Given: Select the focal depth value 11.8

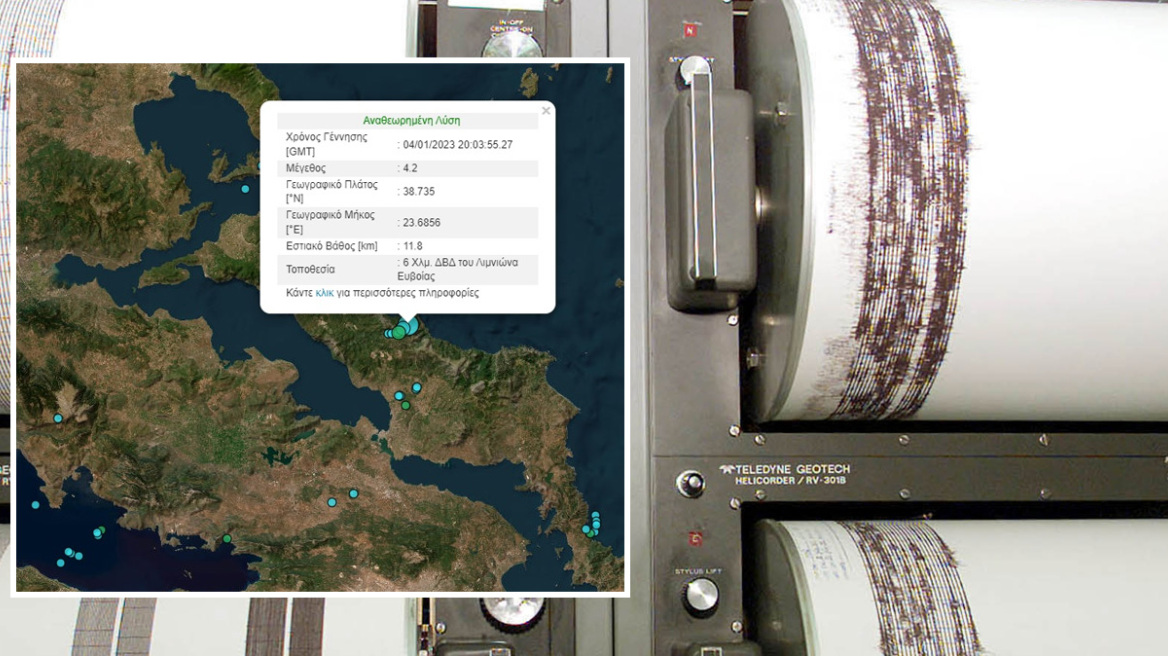Looking at the screenshot, I should click(x=413, y=246).
